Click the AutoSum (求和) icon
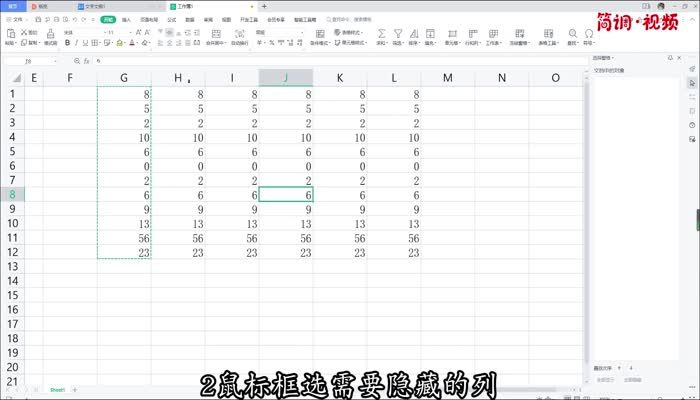 (x=381, y=34)
